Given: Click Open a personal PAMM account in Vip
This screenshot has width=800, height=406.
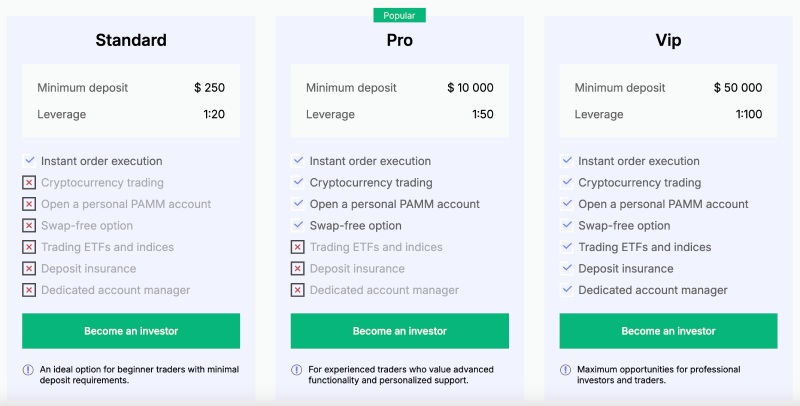Looking at the screenshot, I should (663, 204).
